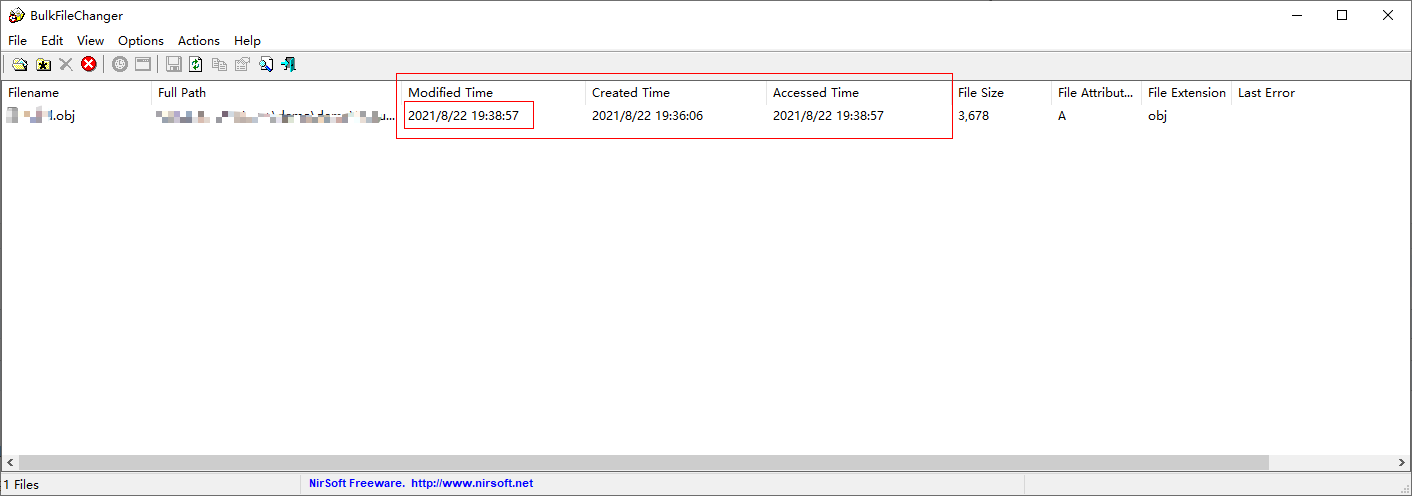Minimize the BulkFileChanger window

tap(1296, 15)
